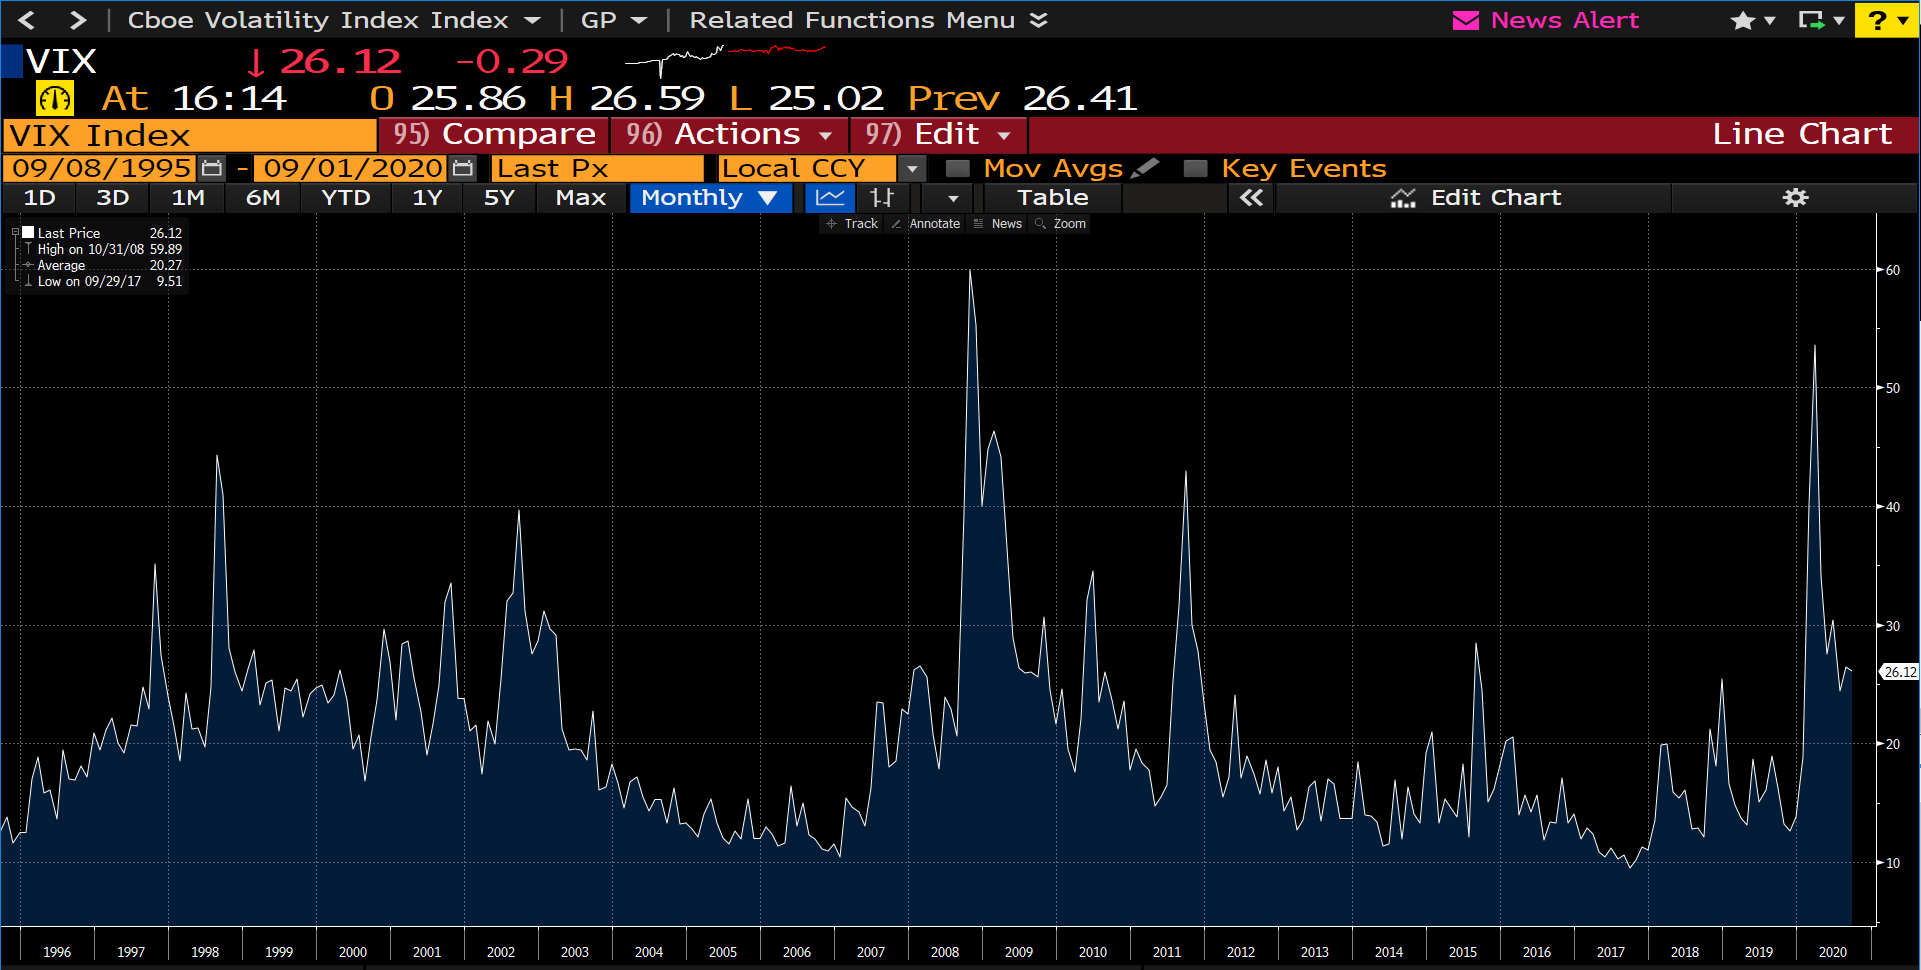Open the end date calendar picker
The width and height of the screenshot is (1921, 970).
(462, 168)
